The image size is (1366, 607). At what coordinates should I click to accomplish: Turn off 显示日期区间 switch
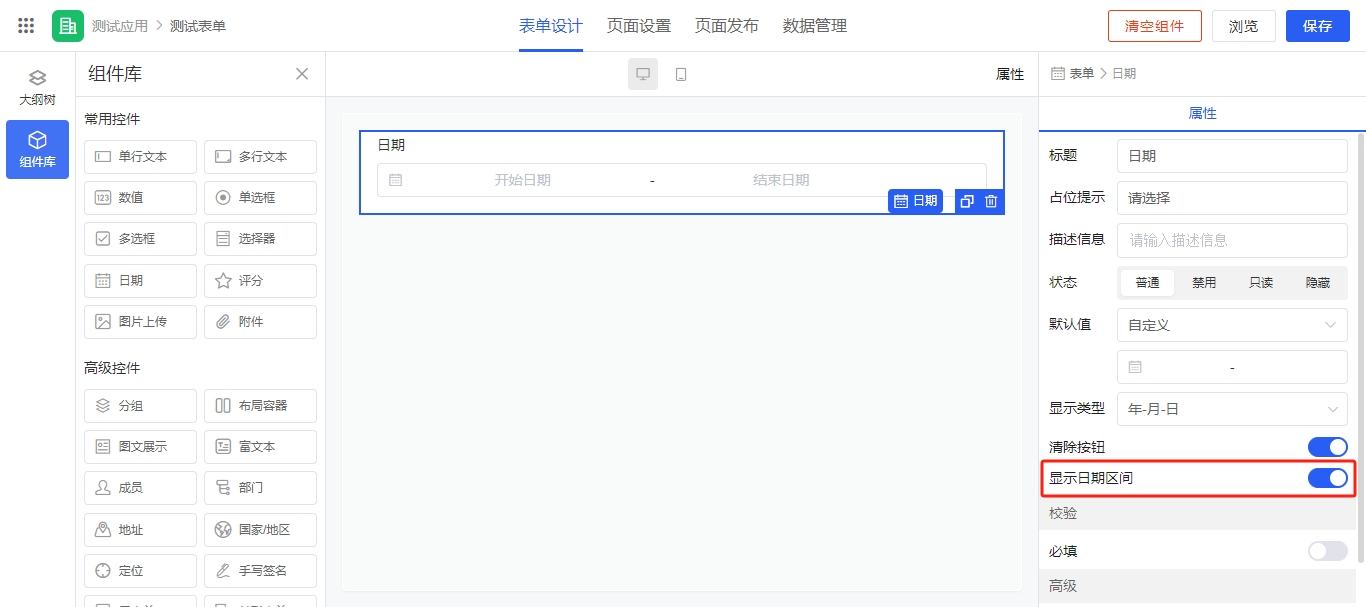pos(1327,479)
